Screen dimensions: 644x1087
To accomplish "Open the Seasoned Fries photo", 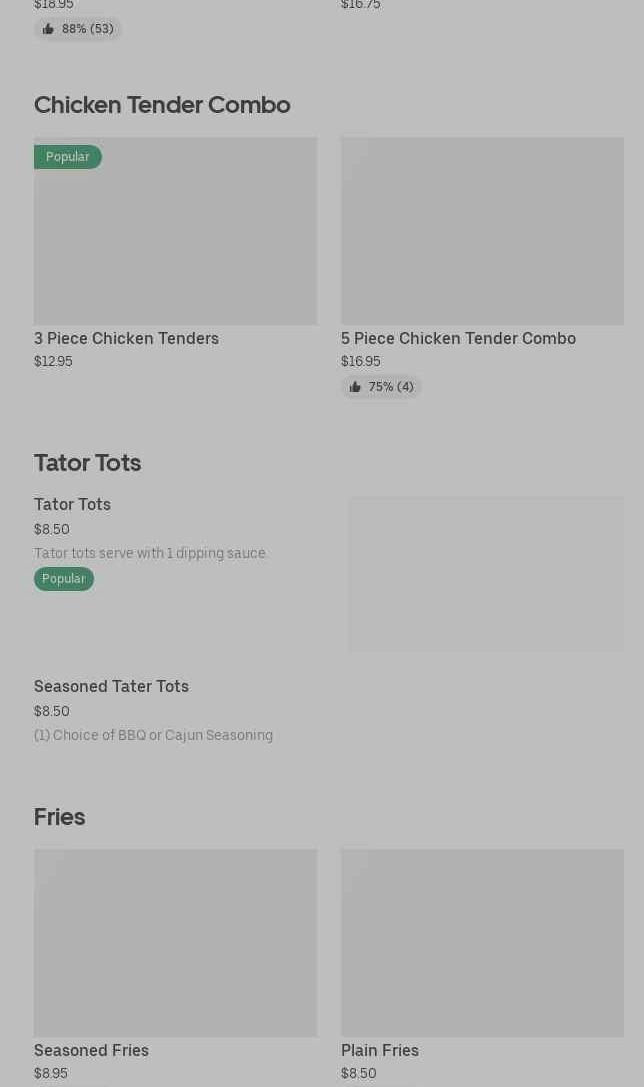I will 175,942.
